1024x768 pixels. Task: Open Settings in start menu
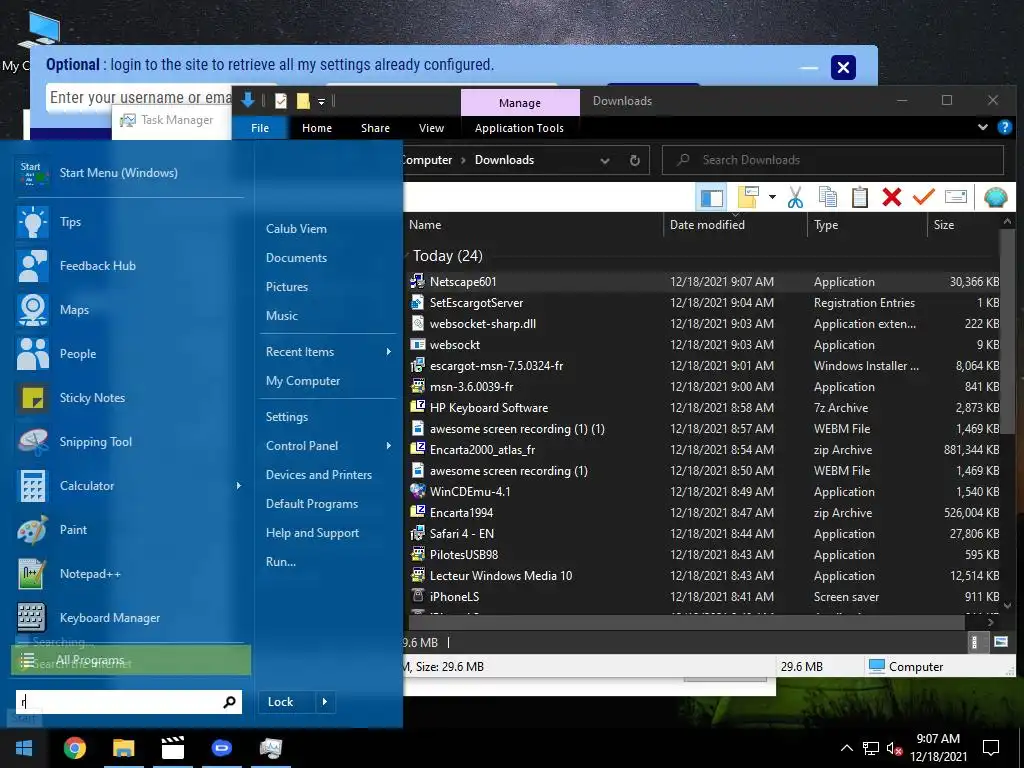[287, 417]
